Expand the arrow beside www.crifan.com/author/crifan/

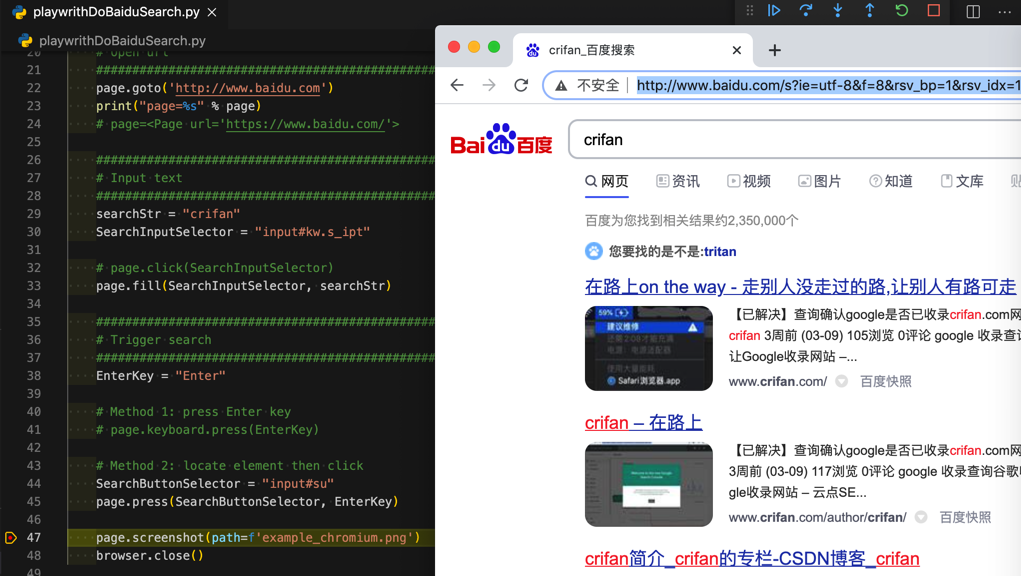coord(921,517)
